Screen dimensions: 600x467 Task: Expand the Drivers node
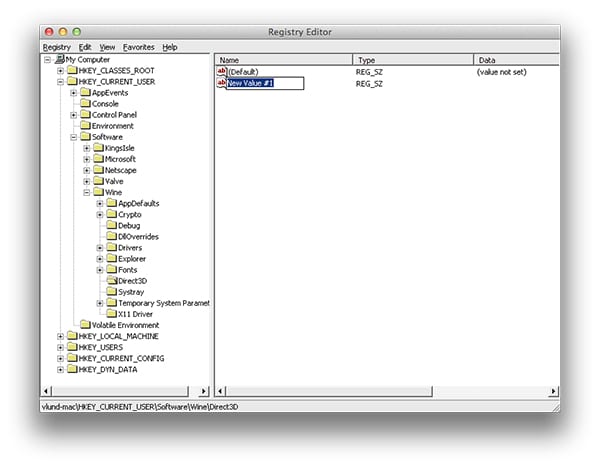[100, 248]
